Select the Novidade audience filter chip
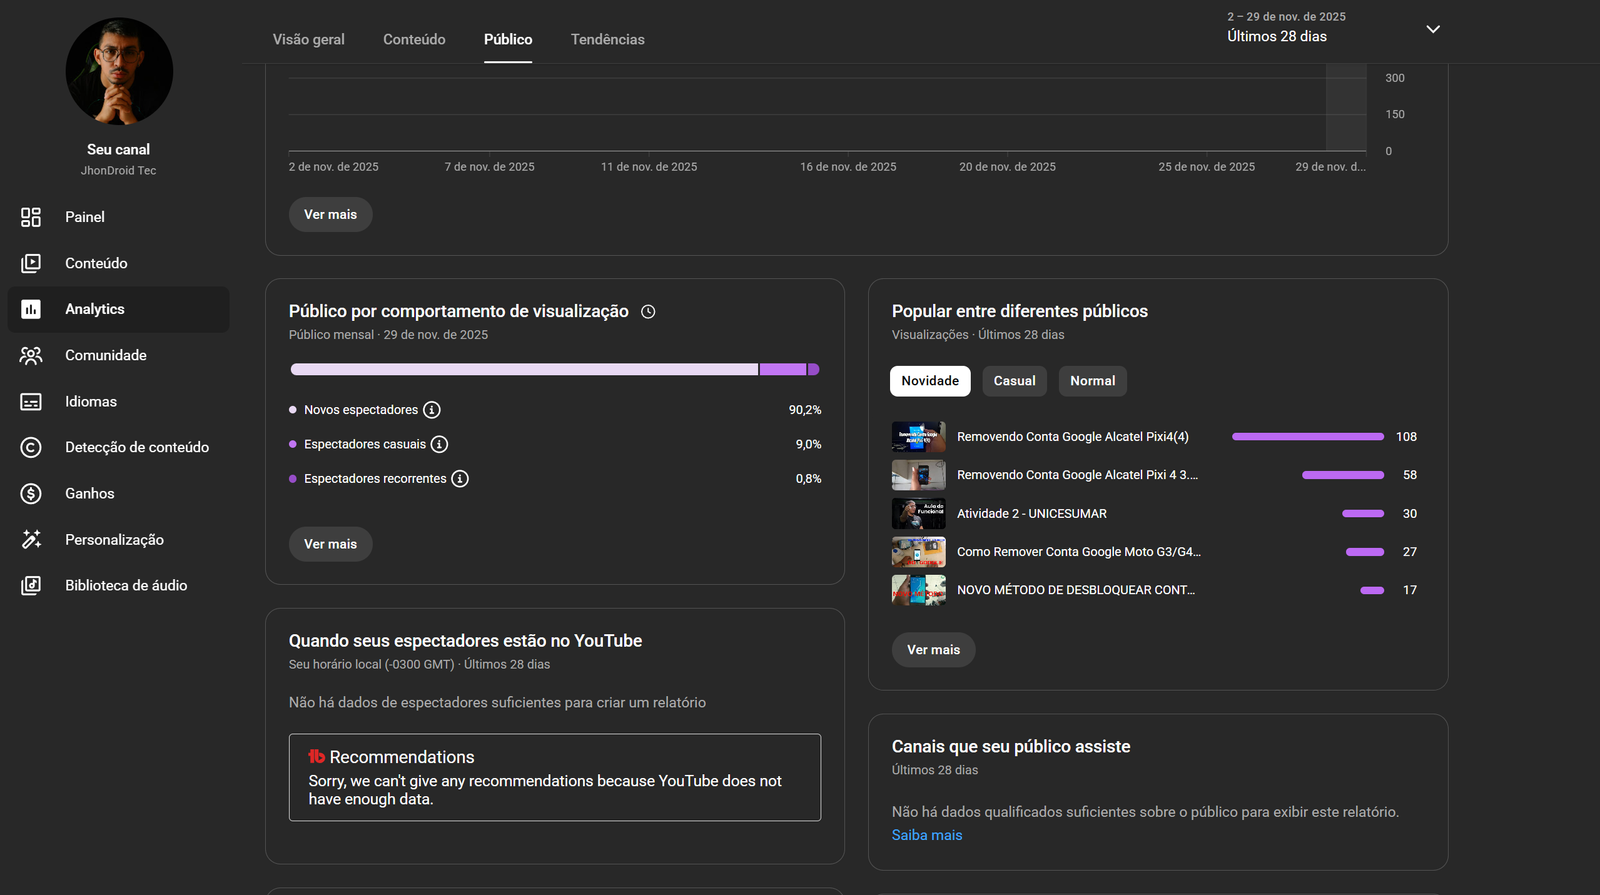The image size is (1600, 895). (930, 381)
